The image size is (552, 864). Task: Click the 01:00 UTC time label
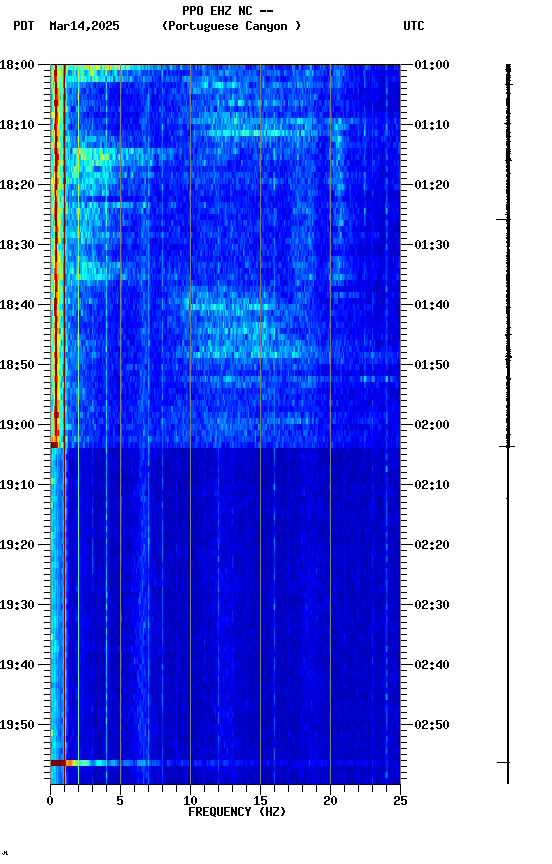click(x=432, y=65)
